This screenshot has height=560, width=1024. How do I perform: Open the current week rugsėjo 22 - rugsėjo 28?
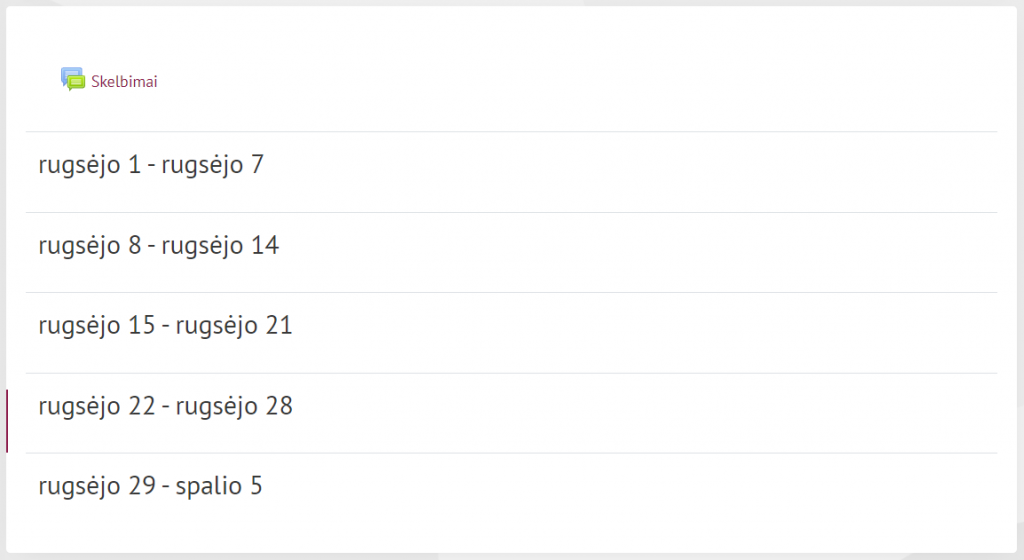coord(165,407)
